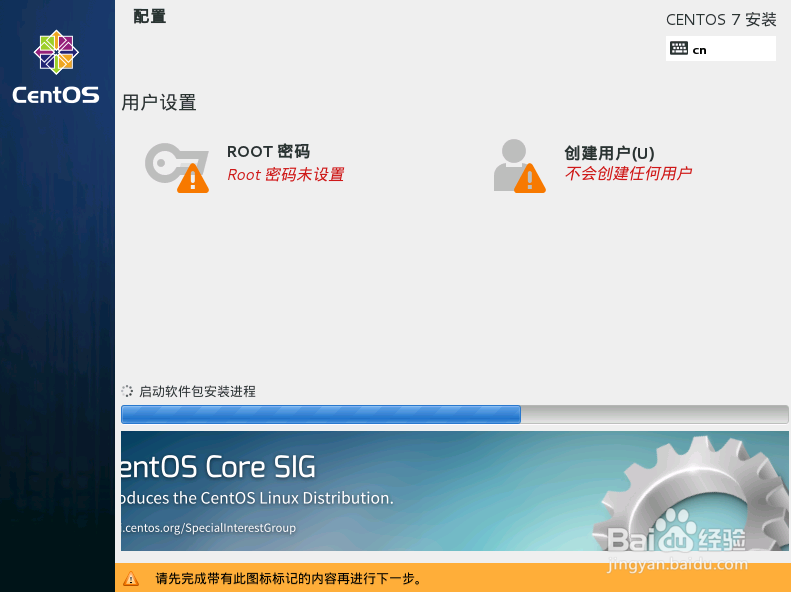Open the 创建用户 person icon
This screenshot has height=592, width=791.
coord(519,166)
